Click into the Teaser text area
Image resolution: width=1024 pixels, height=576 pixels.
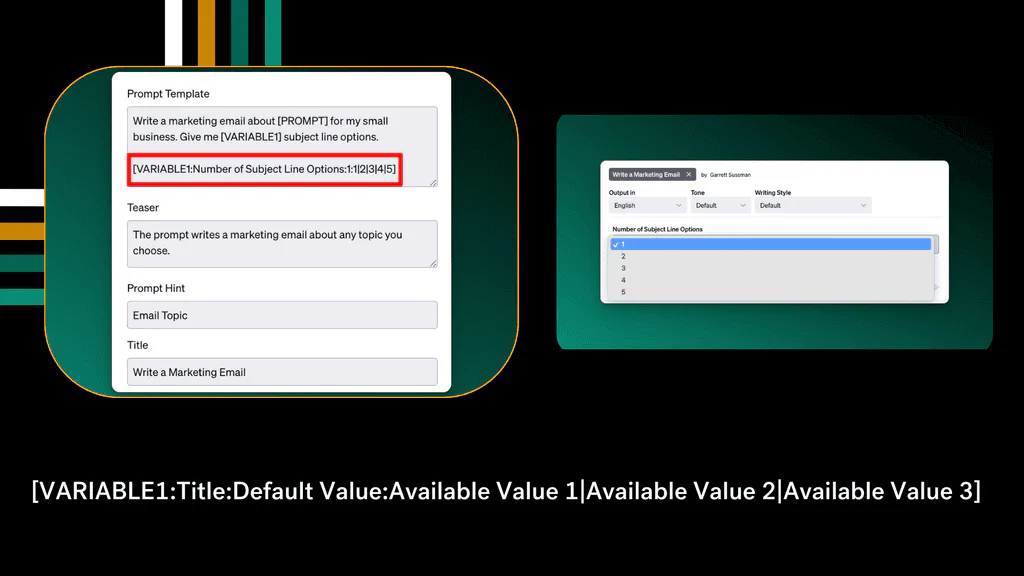tap(282, 244)
